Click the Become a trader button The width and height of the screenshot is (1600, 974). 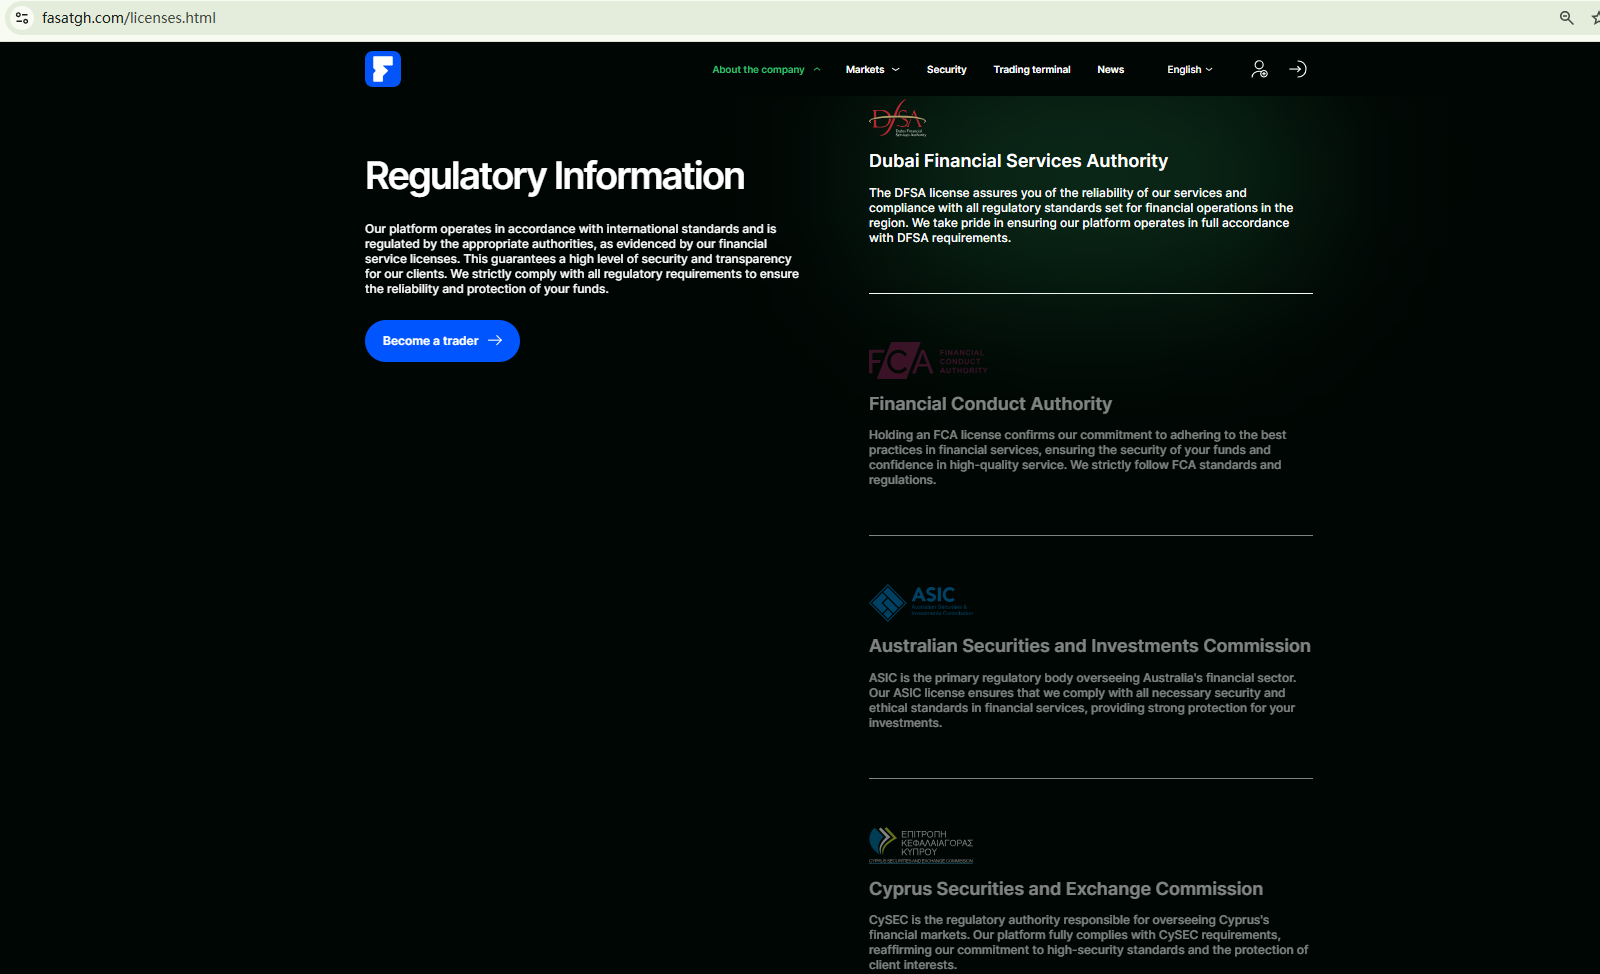coord(442,341)
